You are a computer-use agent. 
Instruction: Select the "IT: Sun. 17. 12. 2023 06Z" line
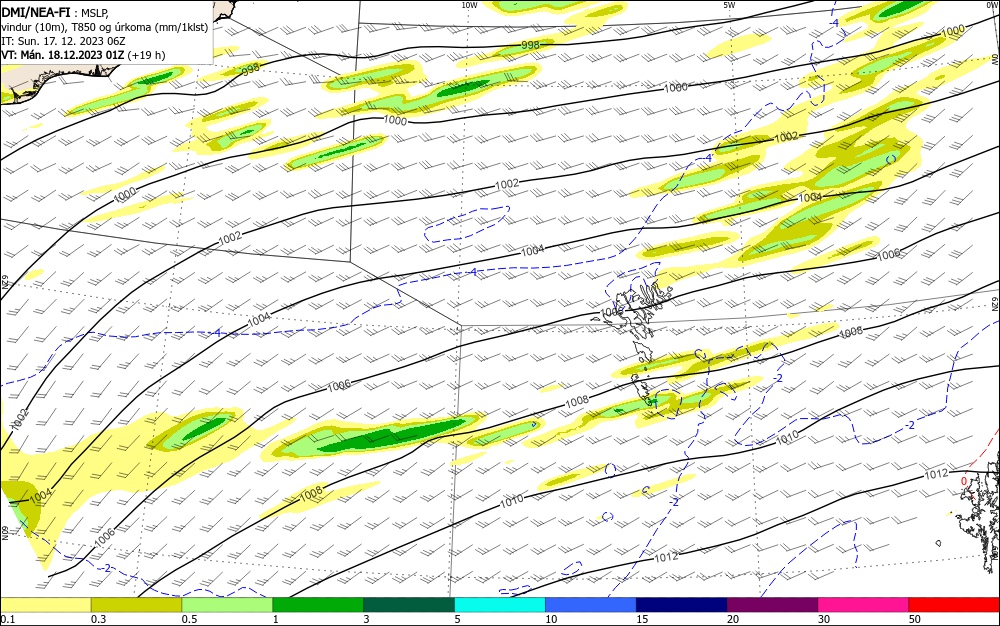63,41
